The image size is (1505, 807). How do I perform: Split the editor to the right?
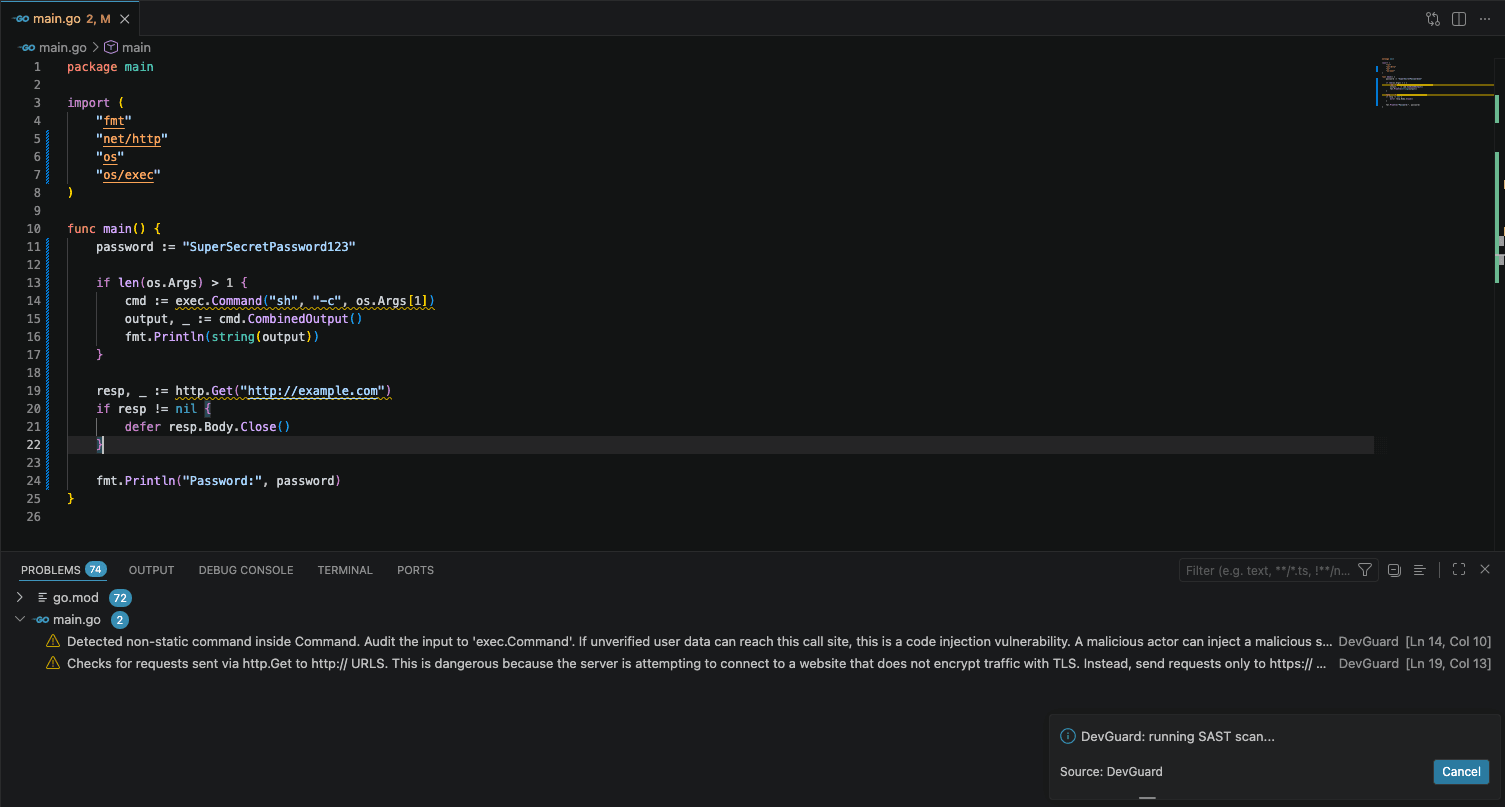(1459, 19)
